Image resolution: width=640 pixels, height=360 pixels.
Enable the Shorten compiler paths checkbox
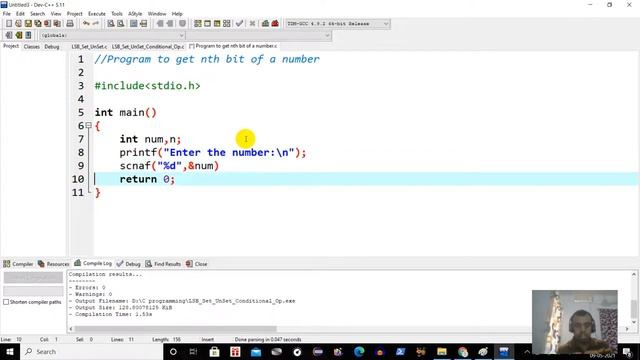[6, 302]
